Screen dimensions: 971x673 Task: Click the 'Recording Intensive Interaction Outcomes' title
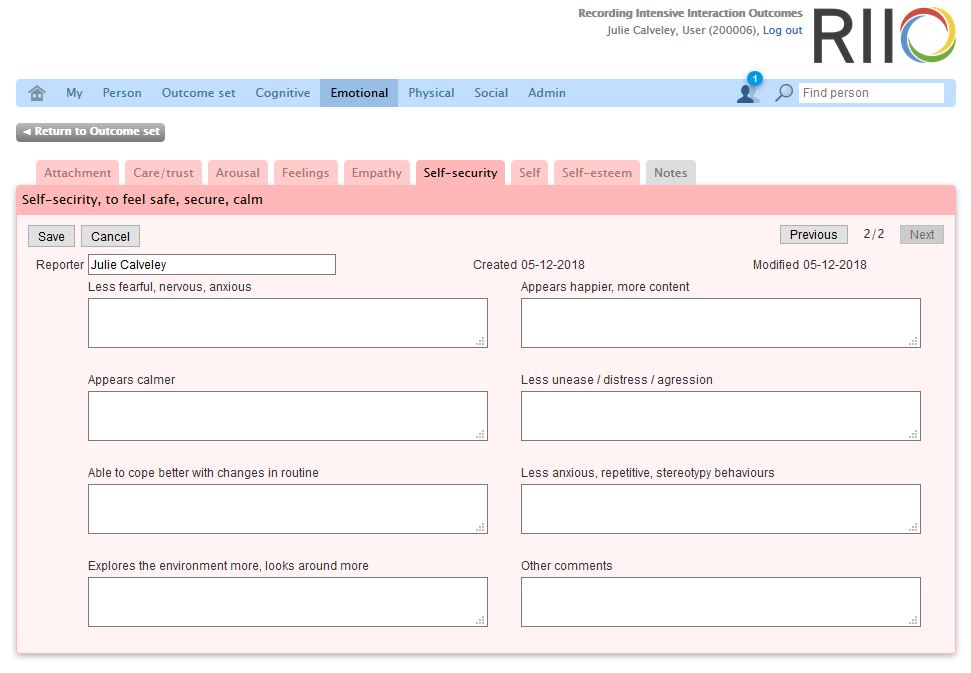click(690, 13)
